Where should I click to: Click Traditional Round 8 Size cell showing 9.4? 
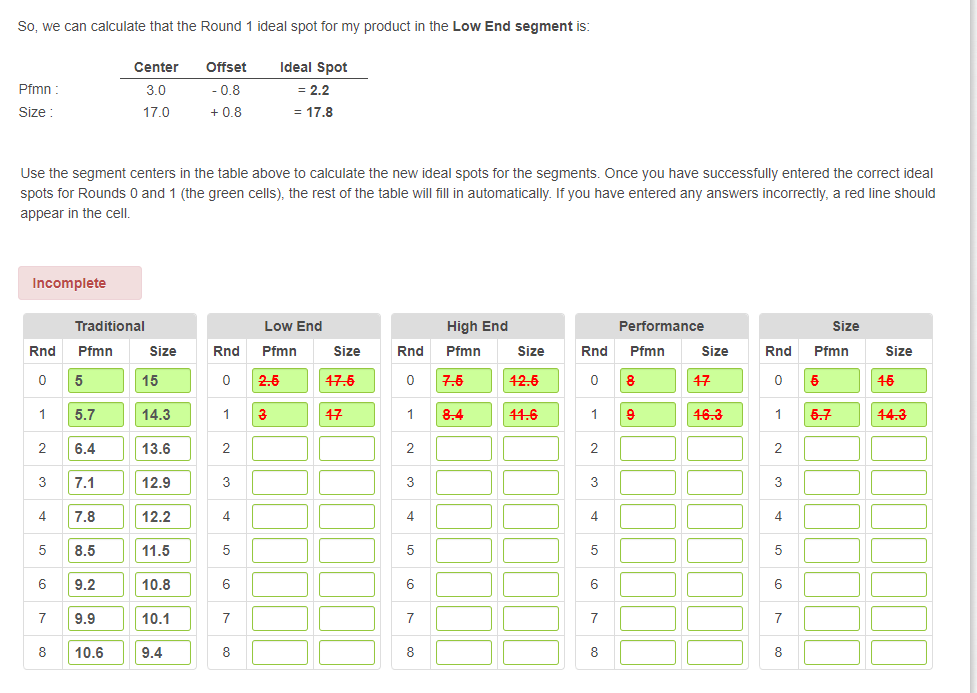coord(163,652)
